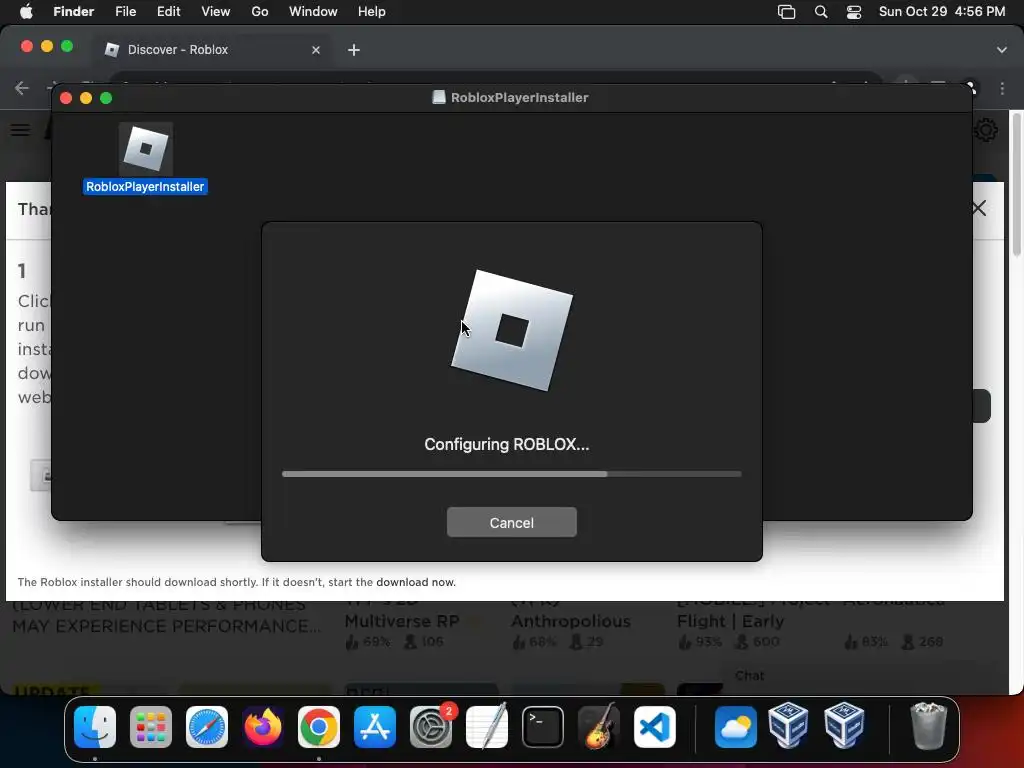The height and width of the screenshot is (768, 1024).
Task: Launch GarageBand from the dock
Action: (599, 727)
